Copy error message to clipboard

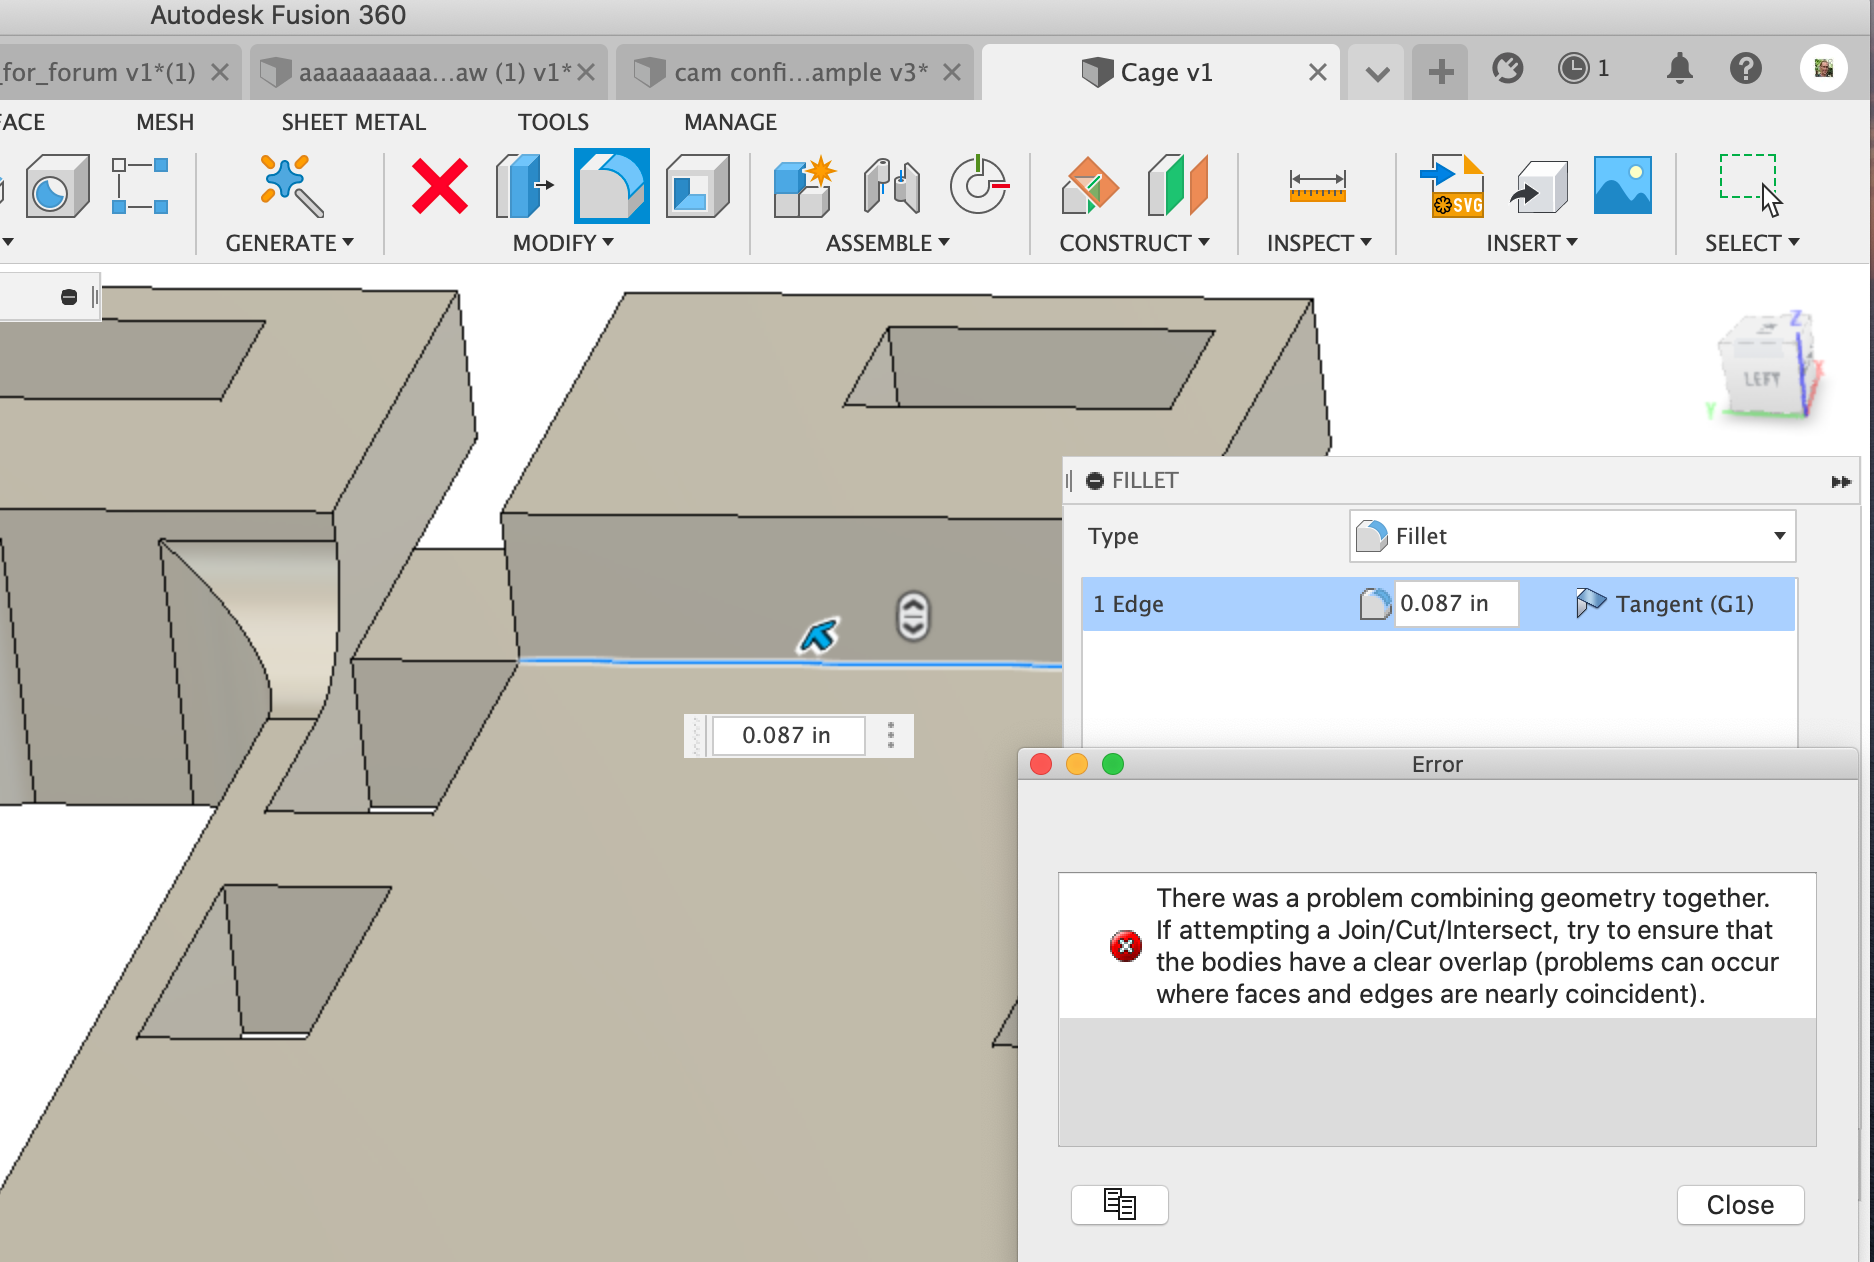point(1119,1205)
